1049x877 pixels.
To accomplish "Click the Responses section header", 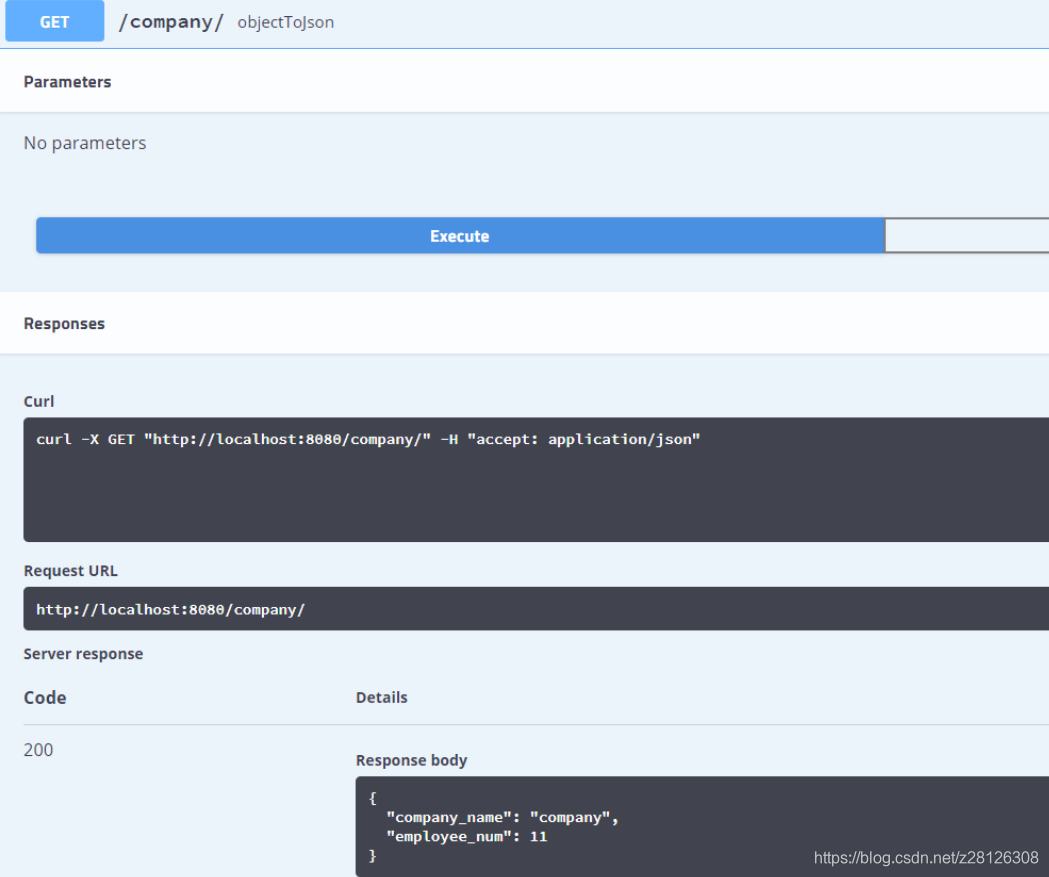I will coord(64,323).
